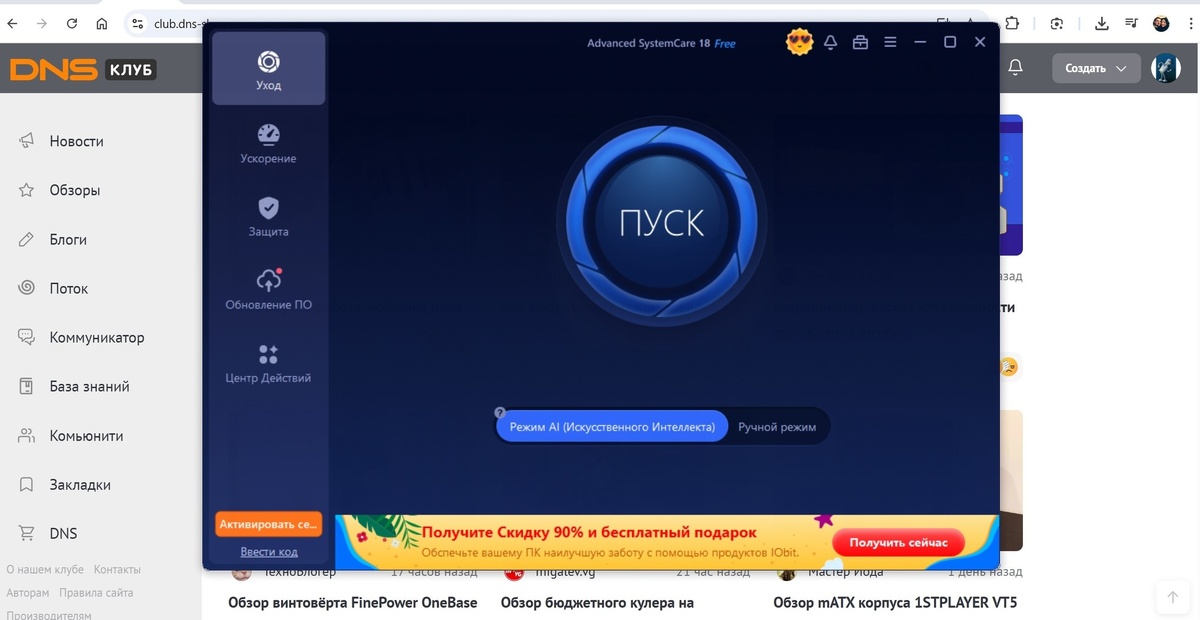Viewport: 1200px width, 620px height.
Task: Click Получить сейчас in the promo banner
Action: click(x=898, y=543)
